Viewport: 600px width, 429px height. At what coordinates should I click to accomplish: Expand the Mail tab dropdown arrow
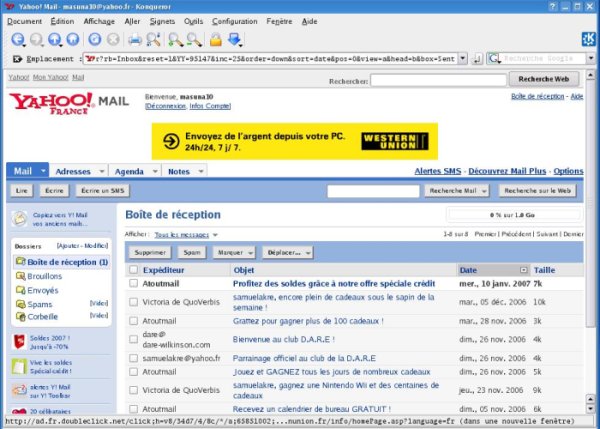click(43, 171)
